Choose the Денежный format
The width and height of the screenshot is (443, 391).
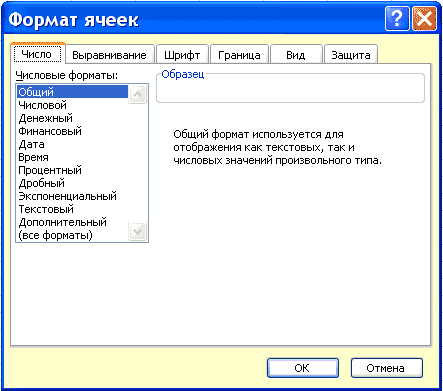pos(72,118)
